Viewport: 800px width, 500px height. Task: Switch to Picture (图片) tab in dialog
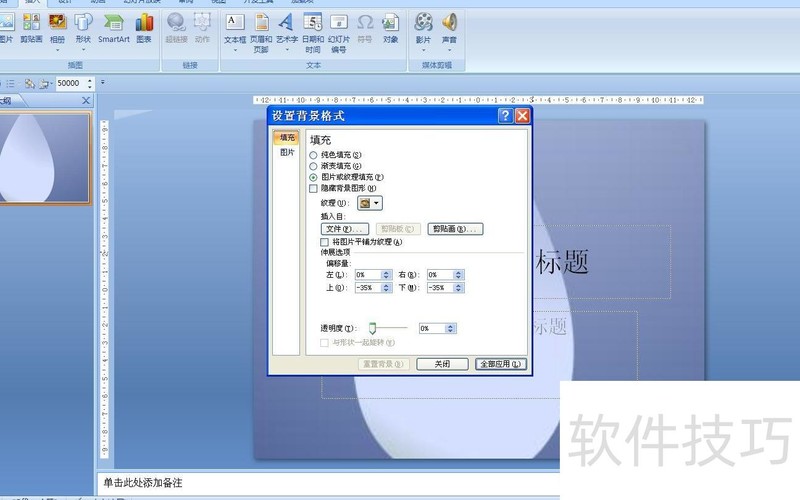(x=286, y=152)
